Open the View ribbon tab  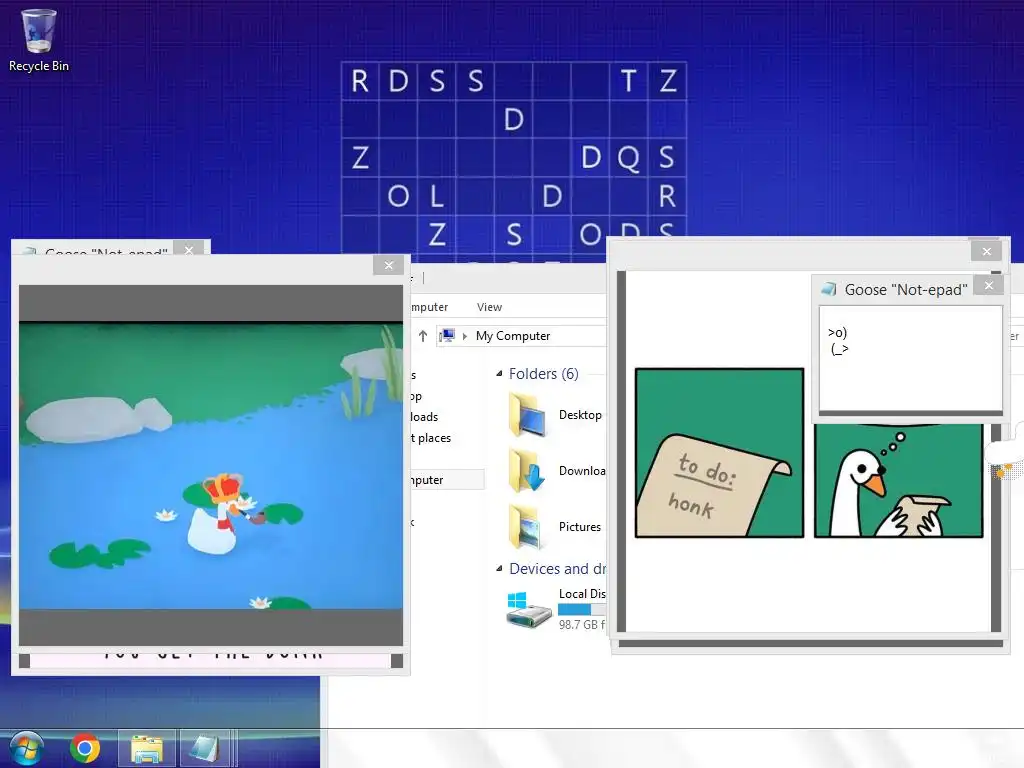[x=489, y=307]
